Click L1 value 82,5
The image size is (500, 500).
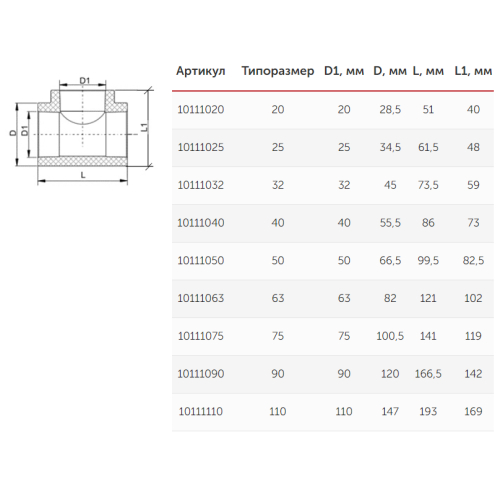point(473,260)
